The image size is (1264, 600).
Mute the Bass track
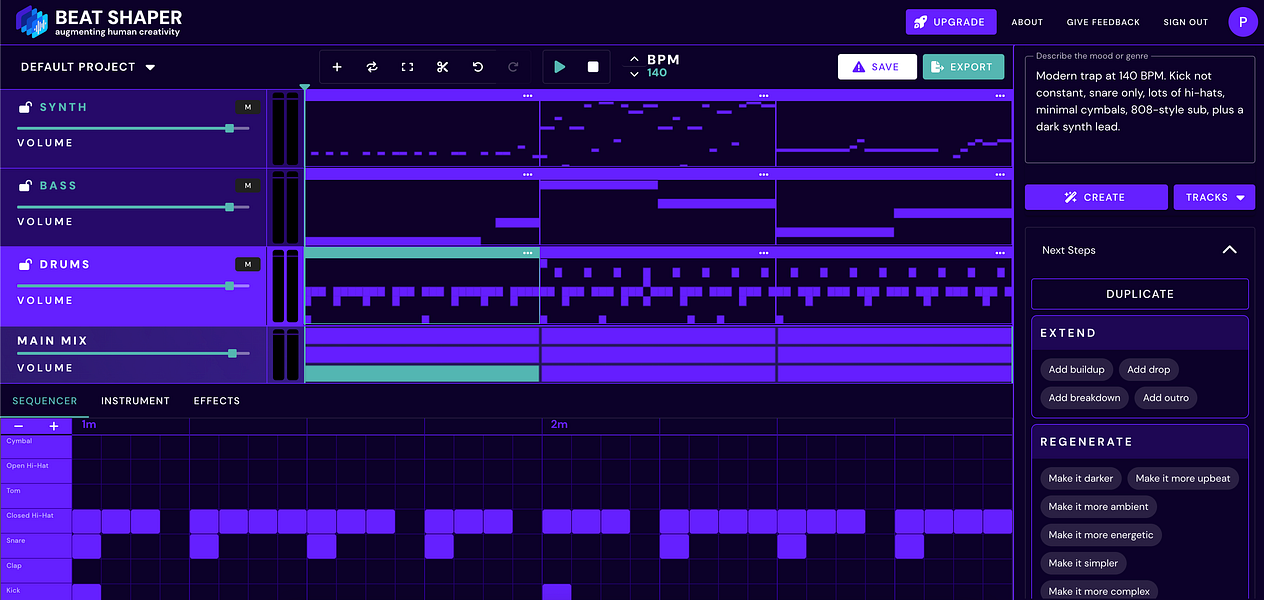point(248,186)
